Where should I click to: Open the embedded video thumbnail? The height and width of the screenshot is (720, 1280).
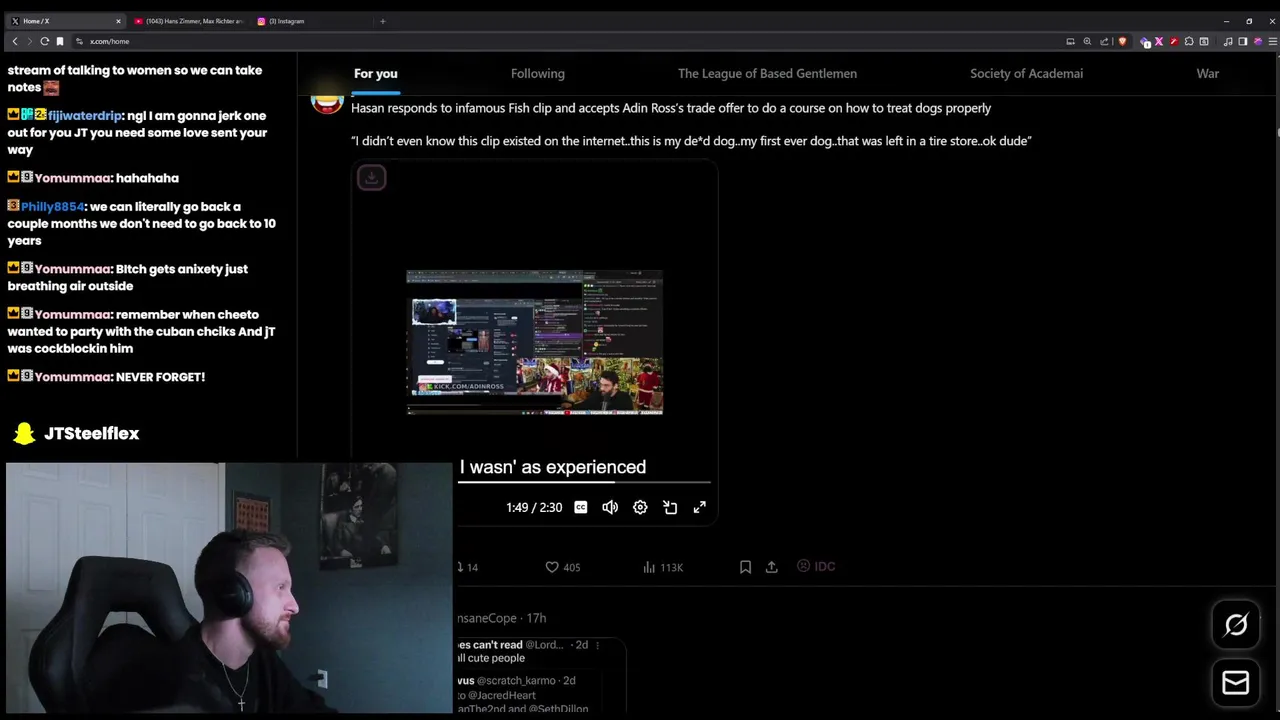click(534, 342)
